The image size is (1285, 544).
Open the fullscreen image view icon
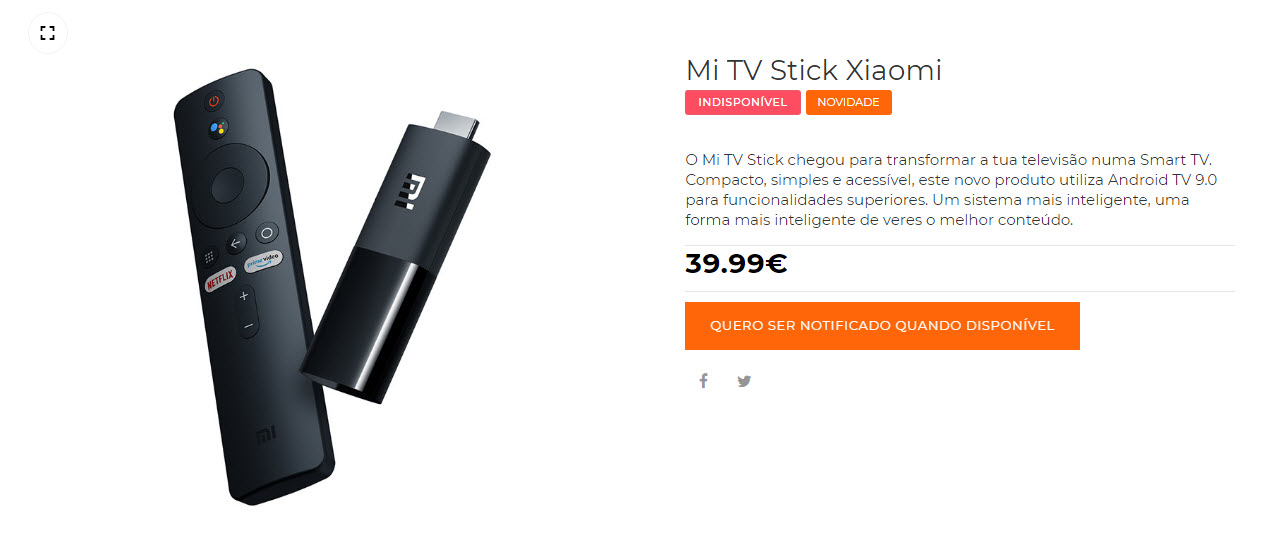pyautogui.click(x=47, y=32)
